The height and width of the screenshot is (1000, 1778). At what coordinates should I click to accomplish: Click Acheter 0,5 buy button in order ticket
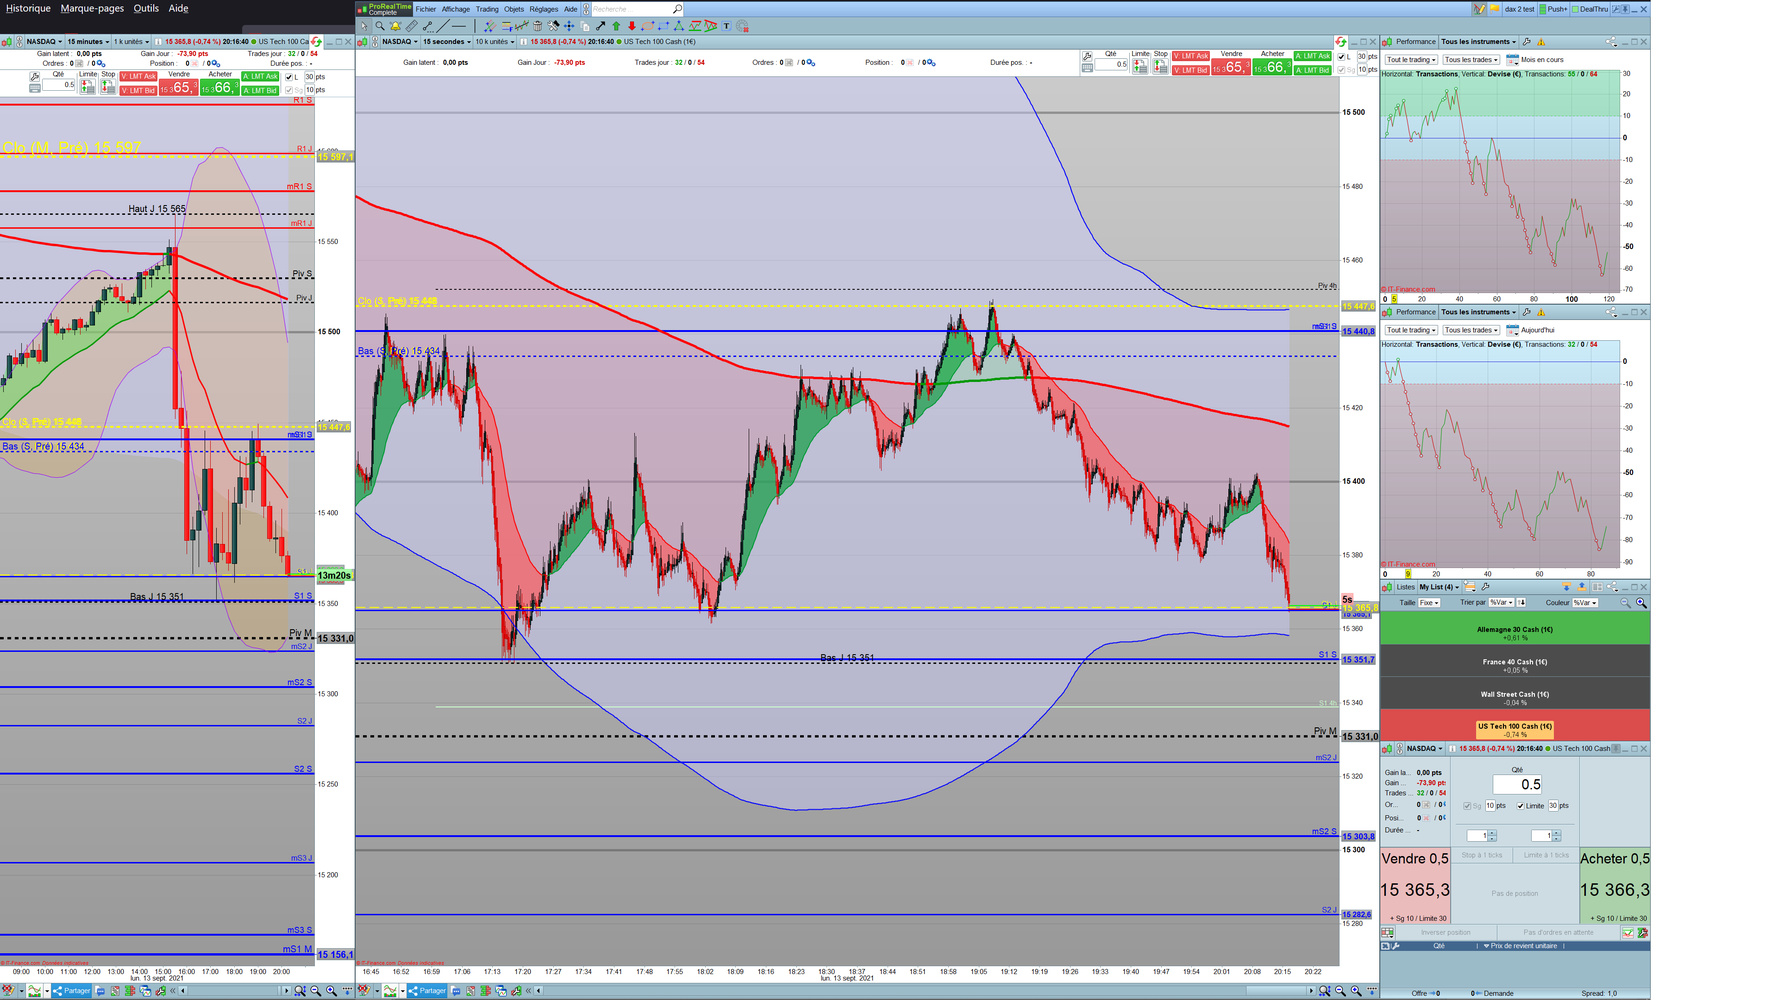1615,887
